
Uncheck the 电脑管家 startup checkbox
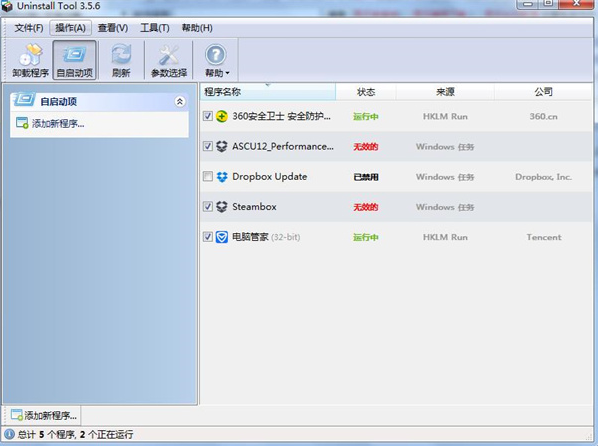tap(208, 237)
